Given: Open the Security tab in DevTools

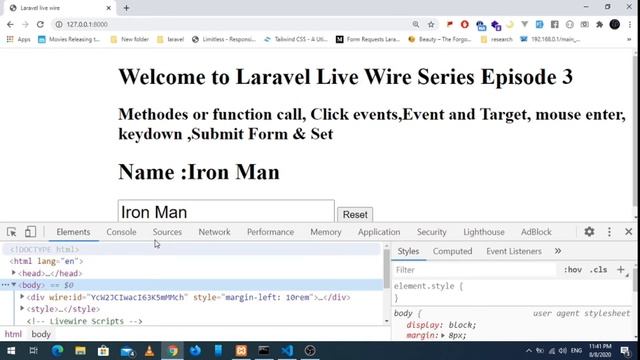Looking at the screenshot, I should (x=431, y=232).
